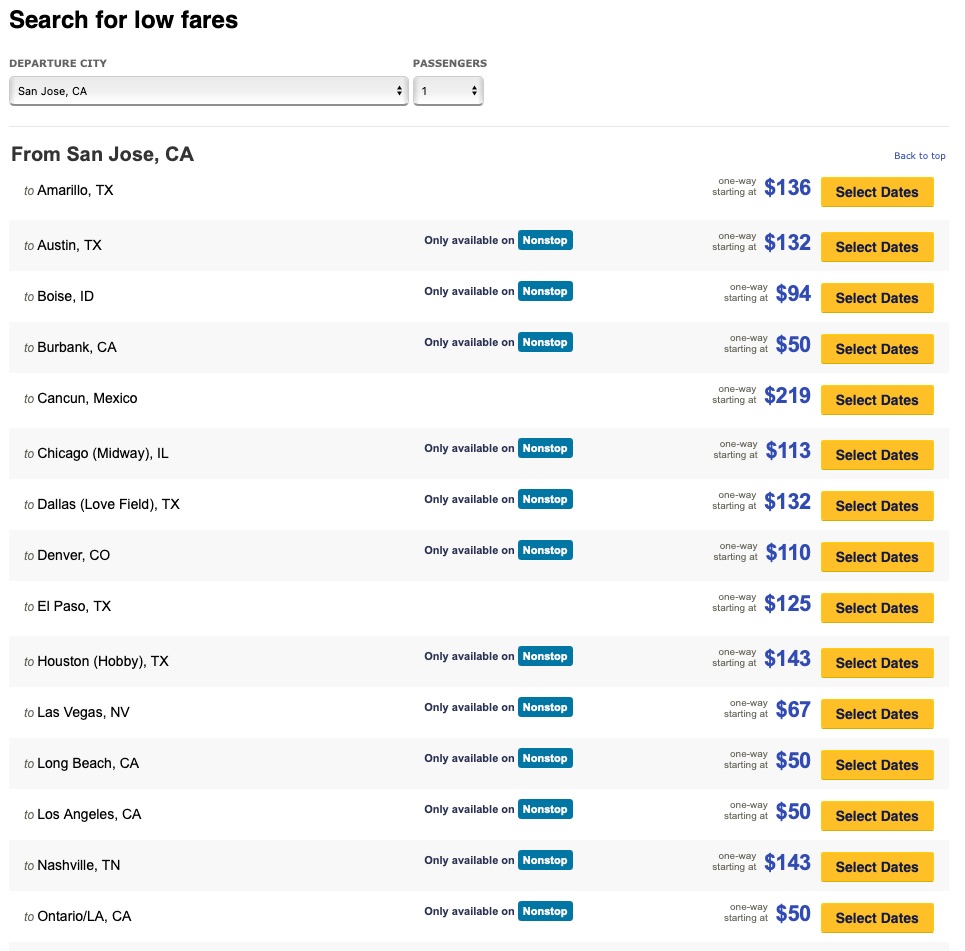Click Select Dates for Boise, ID
The height and width of the screenshot is (951, 965).
coord(876,298)
